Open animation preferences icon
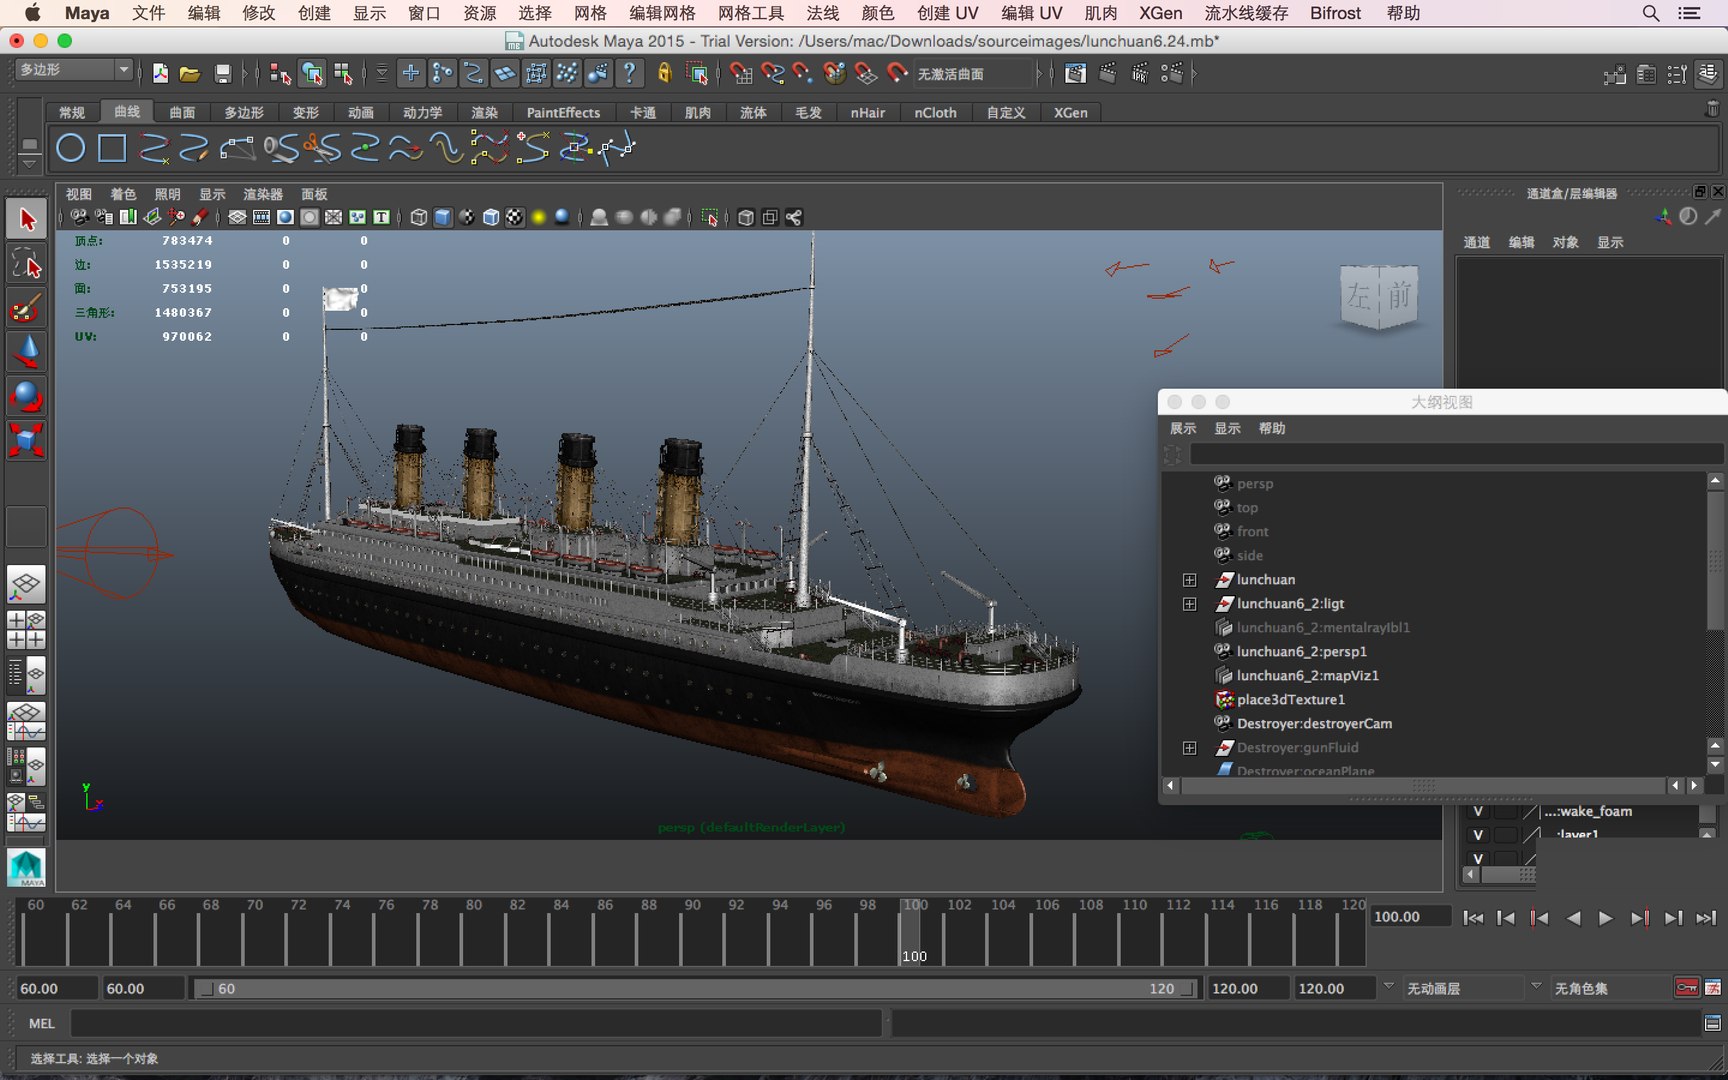 [1713, 988]
